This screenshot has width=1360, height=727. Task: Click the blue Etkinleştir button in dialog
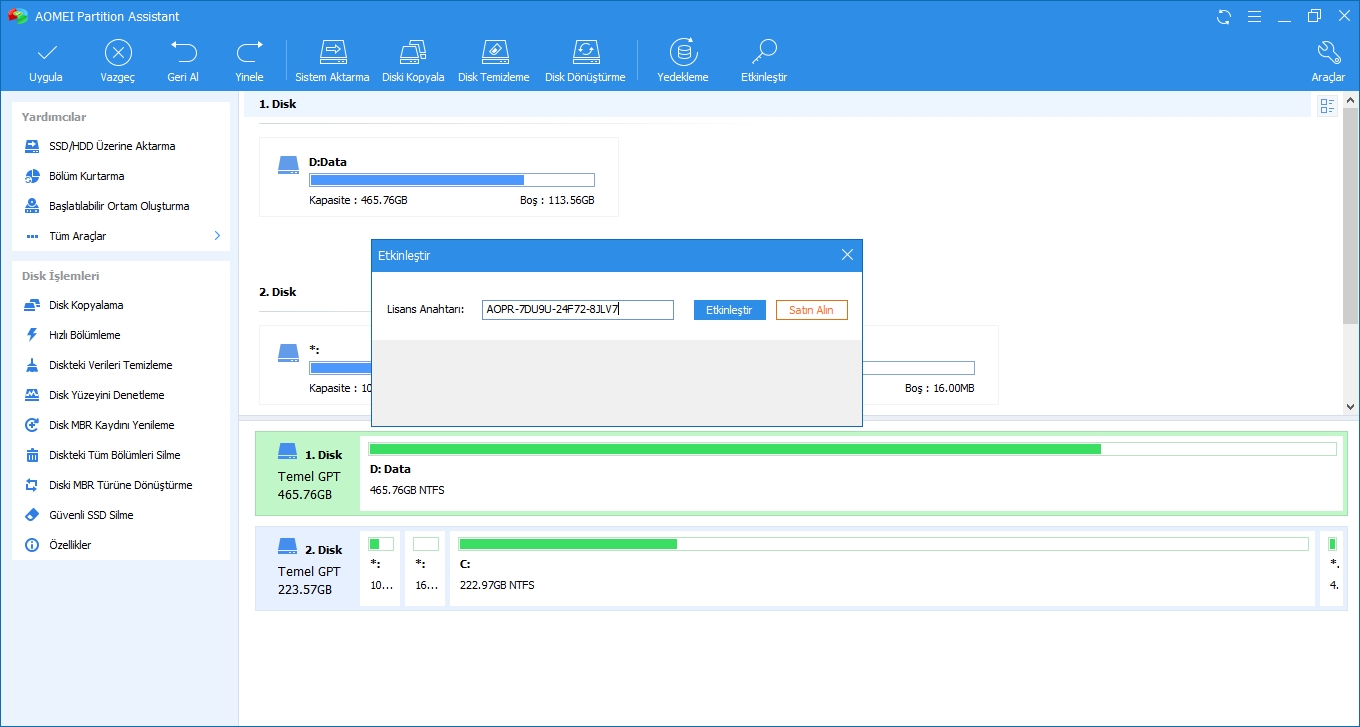(729, 310)
